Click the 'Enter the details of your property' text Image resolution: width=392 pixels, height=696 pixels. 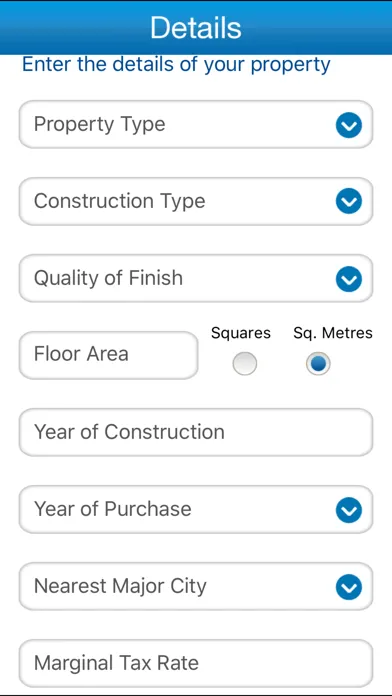click(x=176, y=65)
